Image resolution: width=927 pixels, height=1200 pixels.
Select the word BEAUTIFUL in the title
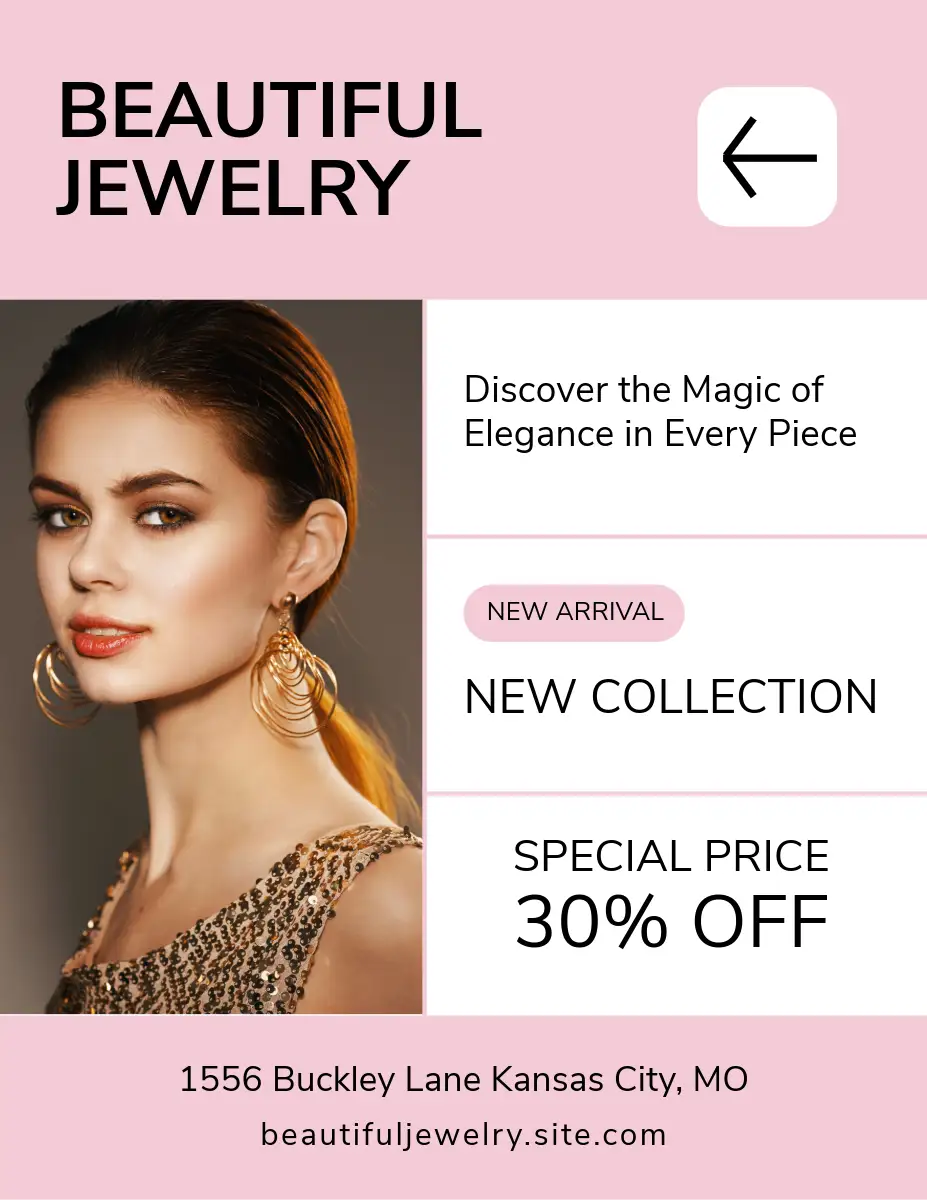point(270,110)
